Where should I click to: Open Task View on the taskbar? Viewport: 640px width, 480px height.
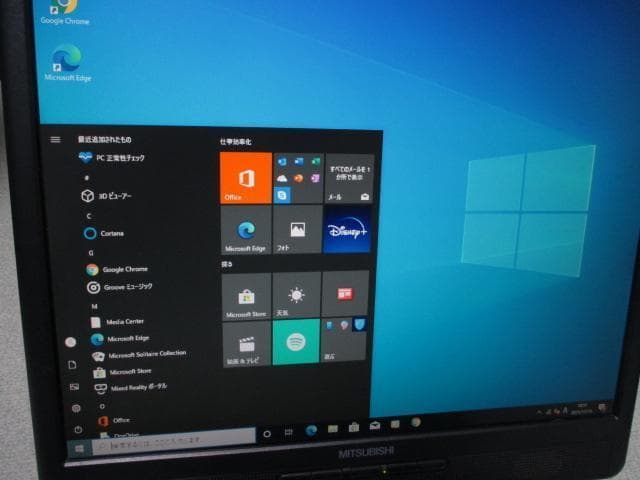point(289,432)
